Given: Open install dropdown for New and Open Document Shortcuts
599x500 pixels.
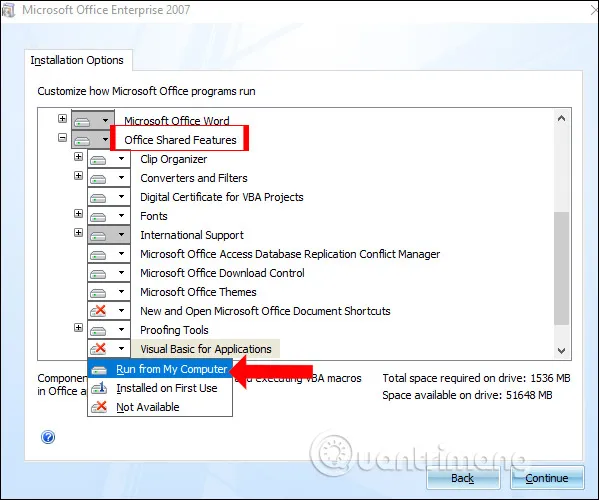Looking at the screenshot, I should (x=109, y=311).
